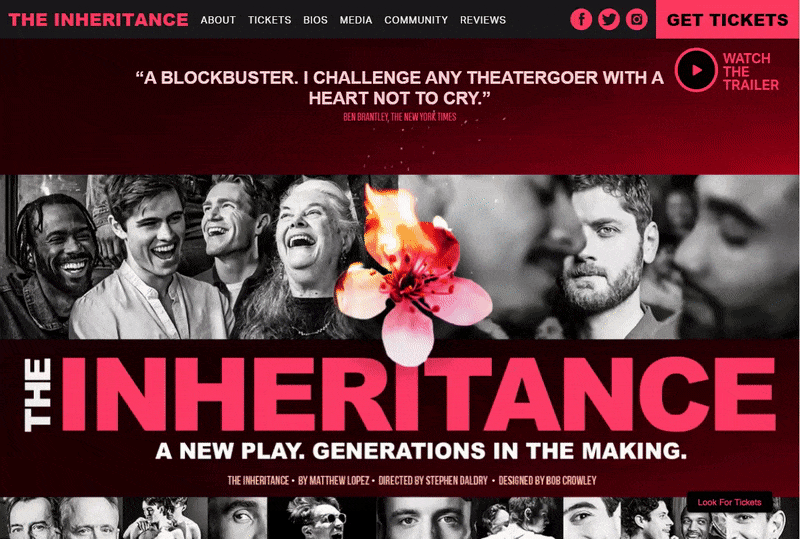Open the Twitter social icon
The width and height of the screenshot is (800, 539).
(609, 19)
